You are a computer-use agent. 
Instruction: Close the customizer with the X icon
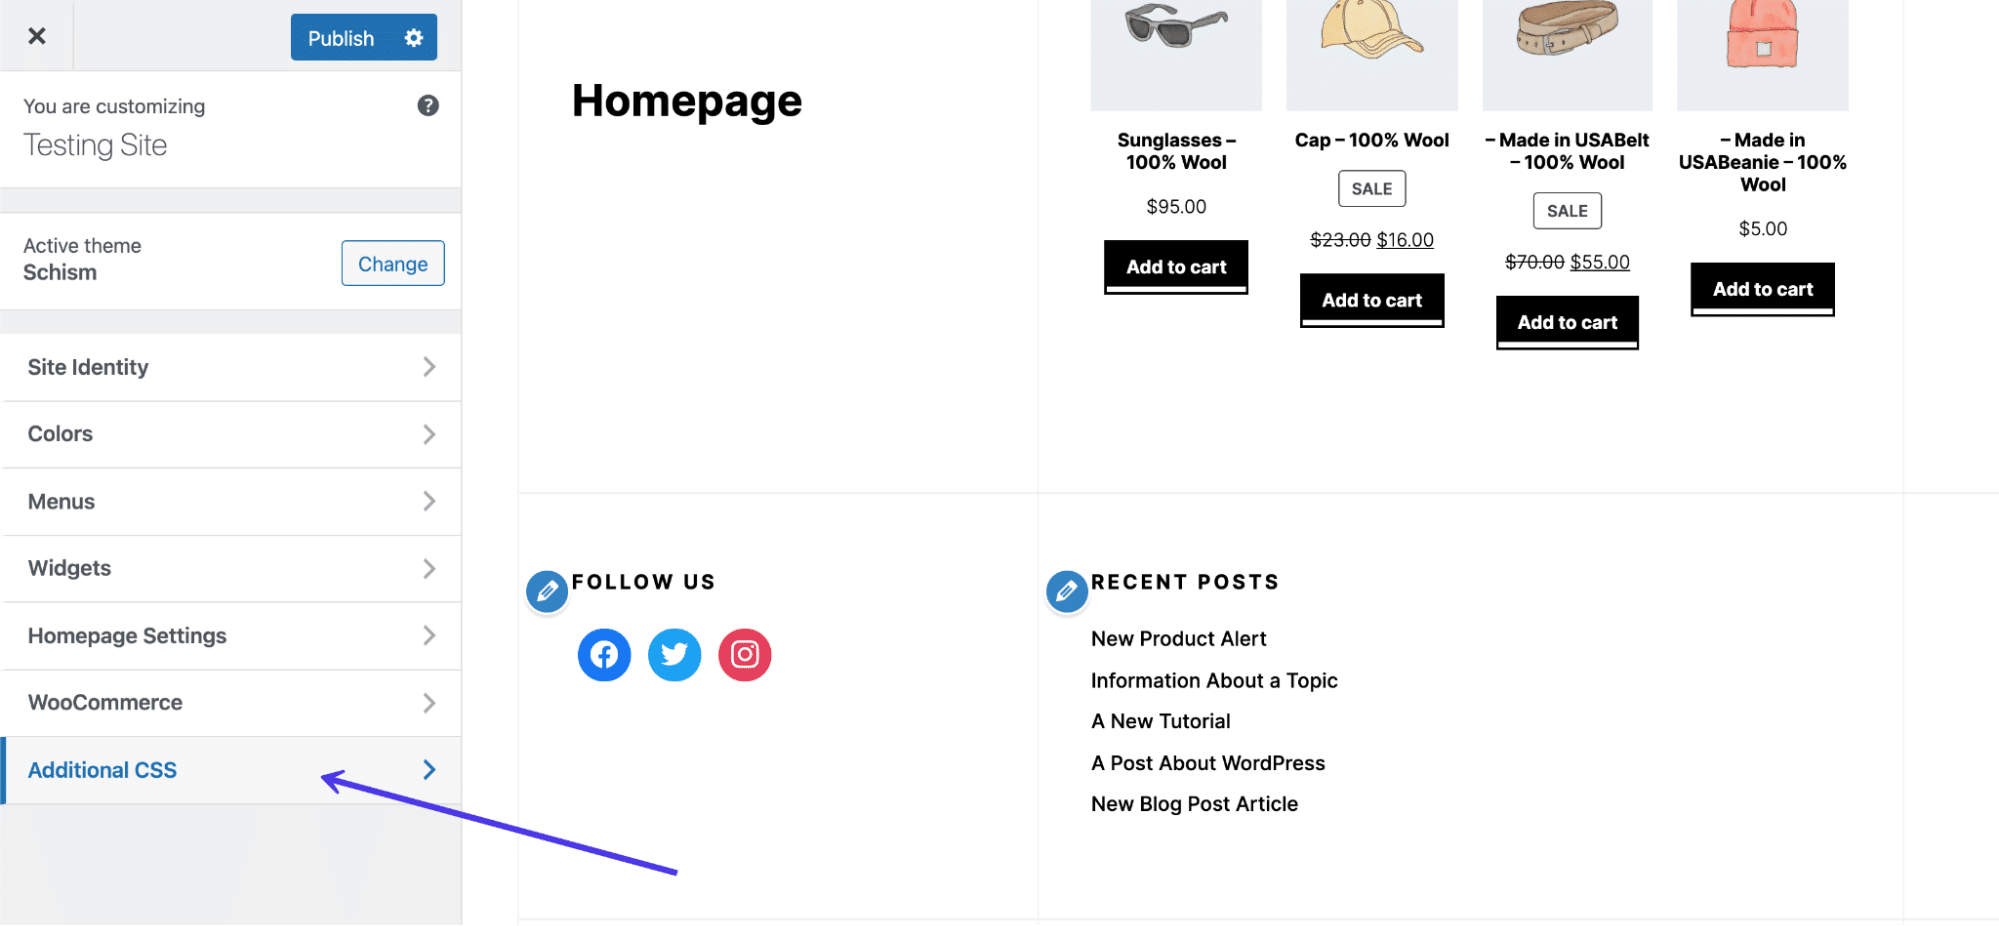coord(37,35)
